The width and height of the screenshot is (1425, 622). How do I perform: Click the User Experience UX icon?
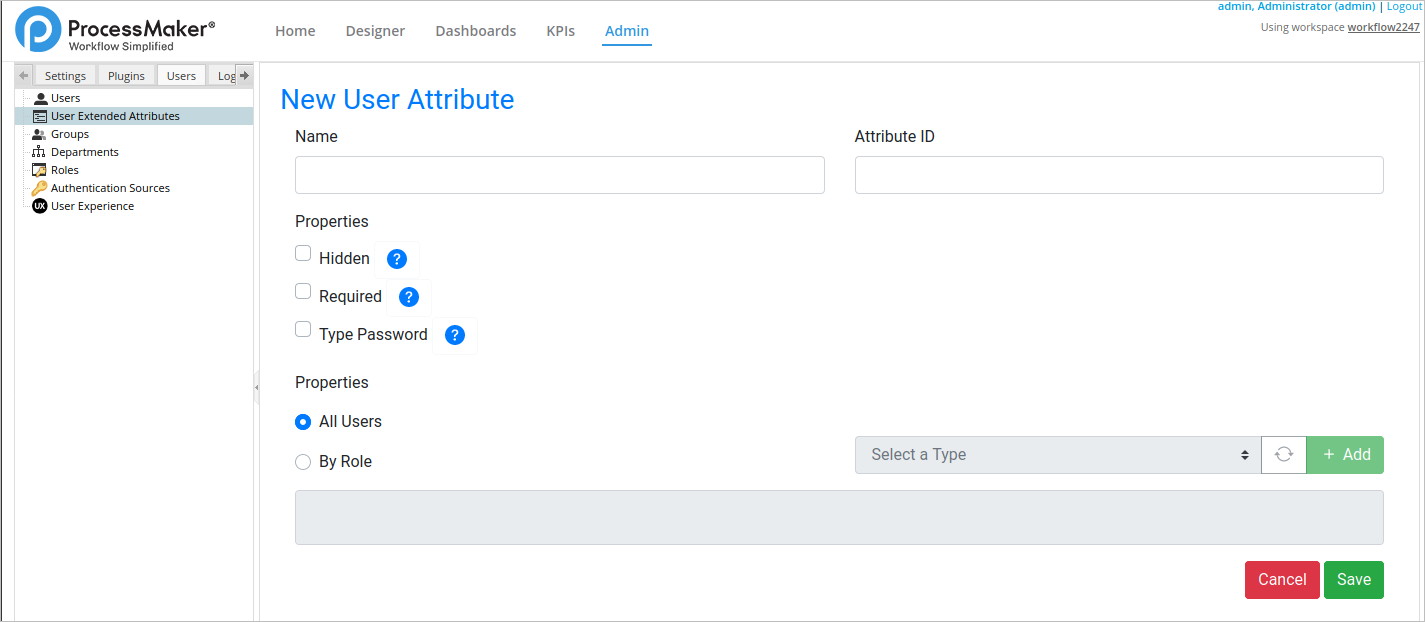coord(40,206)
